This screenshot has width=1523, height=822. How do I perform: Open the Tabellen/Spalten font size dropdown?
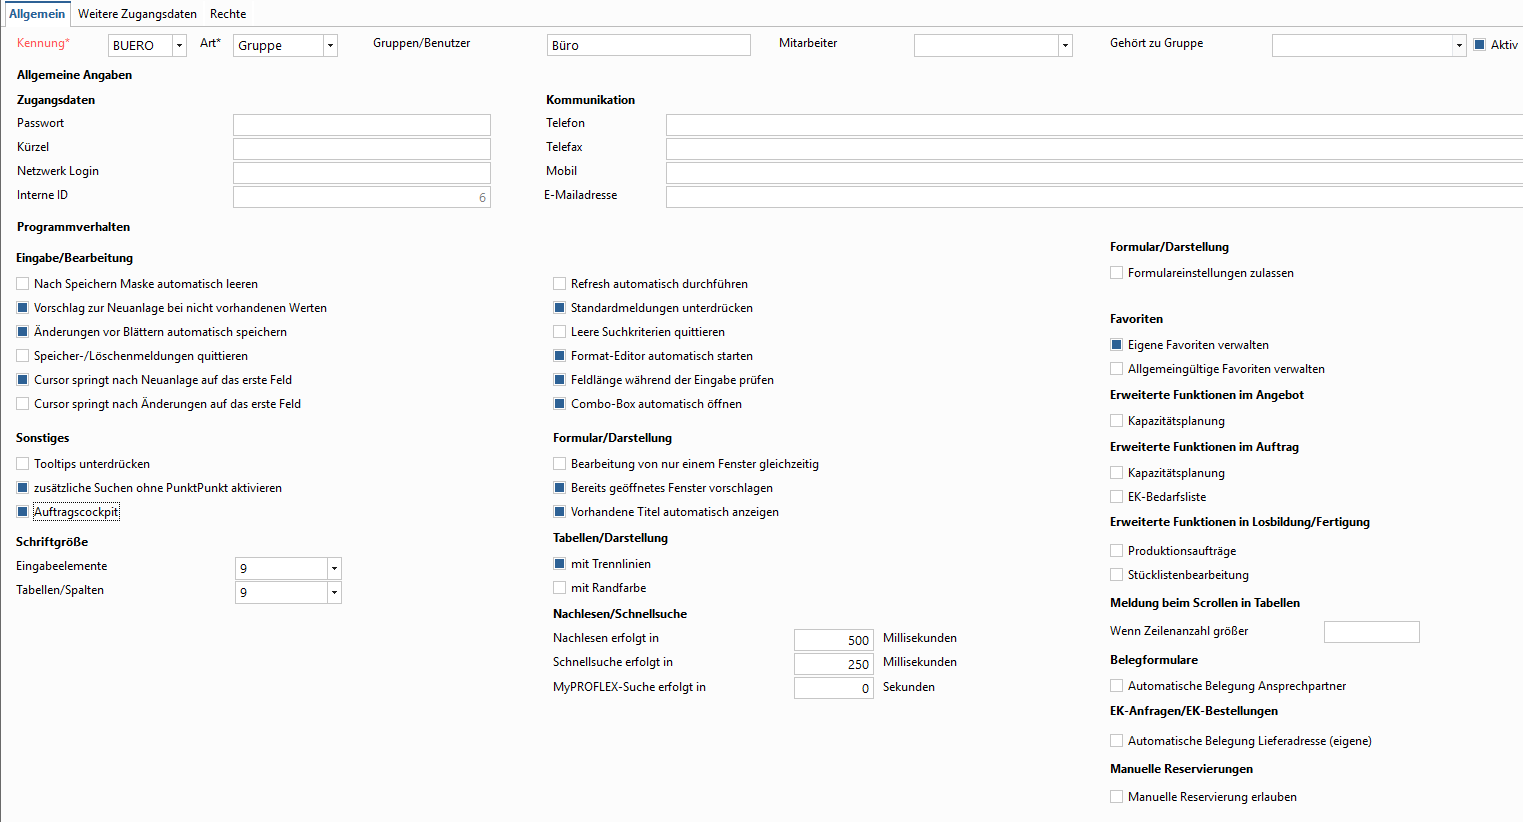[334, 593]
